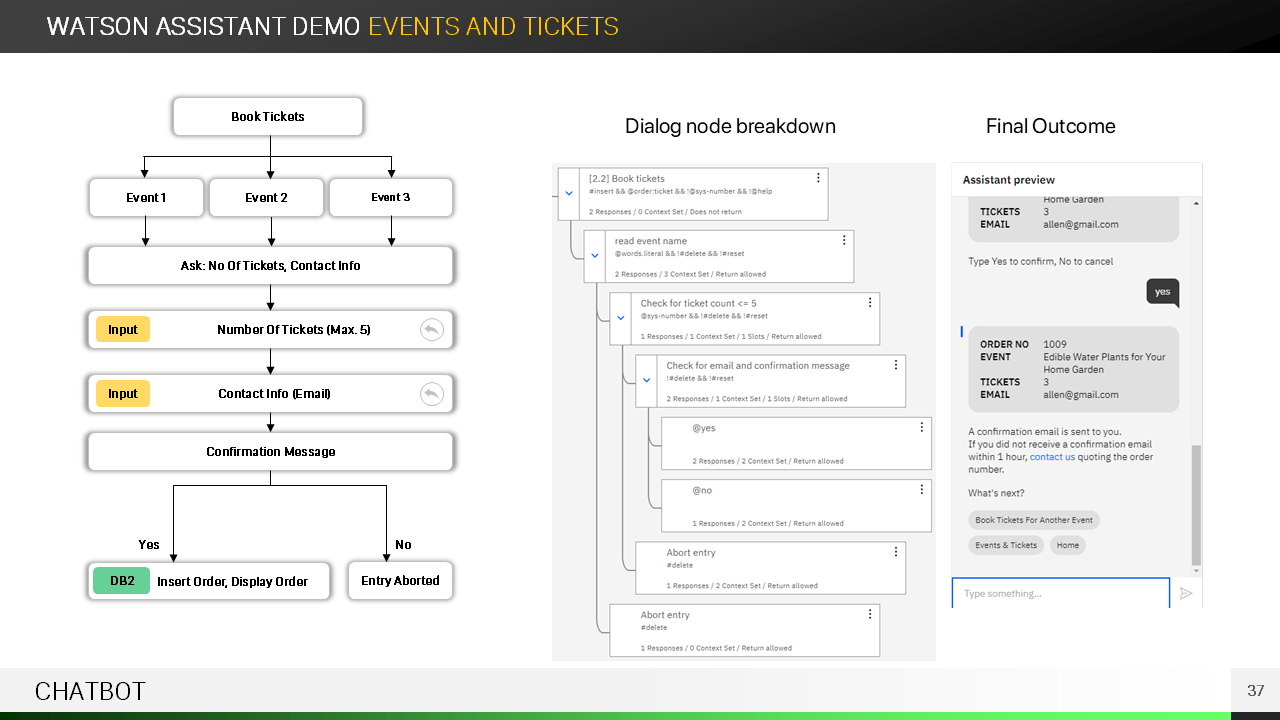Click the Type something input field
1280x720 pixels.
1060,593
